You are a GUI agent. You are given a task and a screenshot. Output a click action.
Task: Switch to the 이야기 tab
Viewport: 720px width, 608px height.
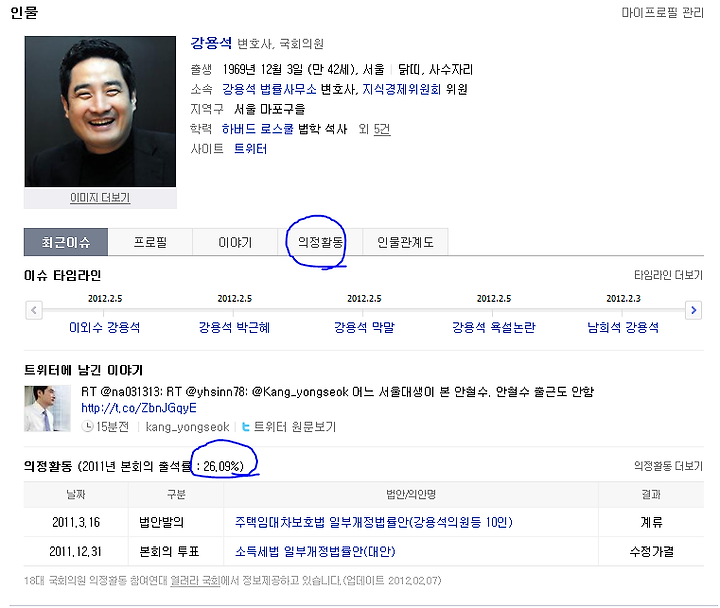coord(235,242)
